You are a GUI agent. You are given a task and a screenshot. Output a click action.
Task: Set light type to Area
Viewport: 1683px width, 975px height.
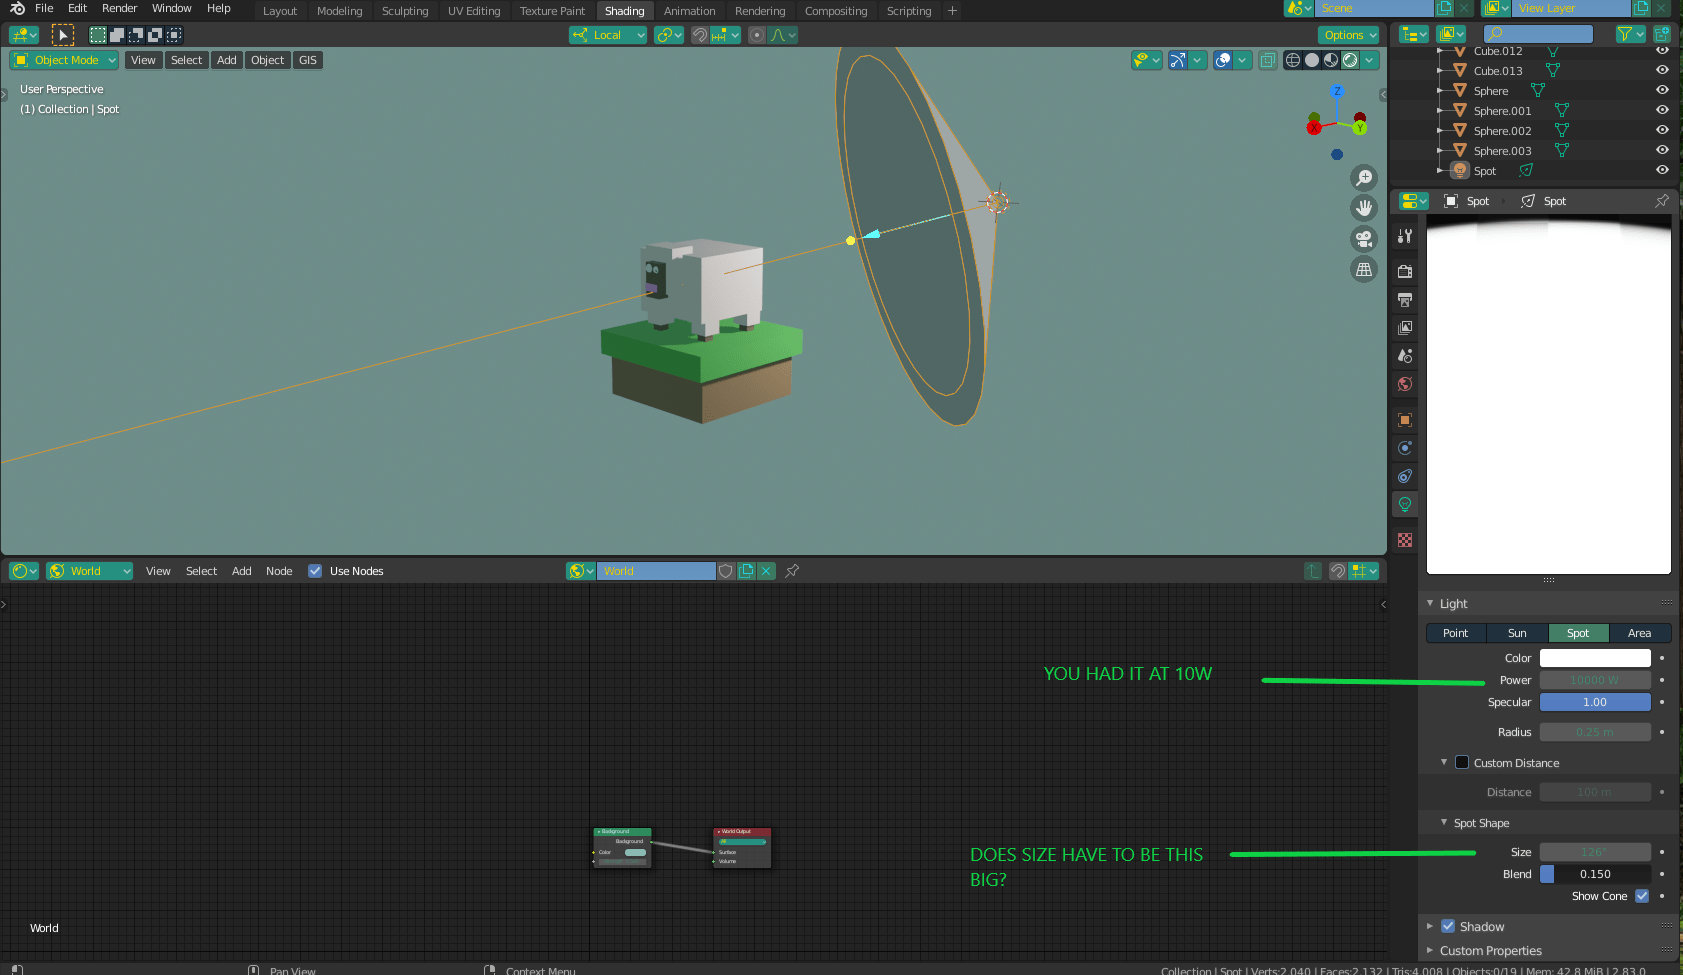click(1640, 633)
